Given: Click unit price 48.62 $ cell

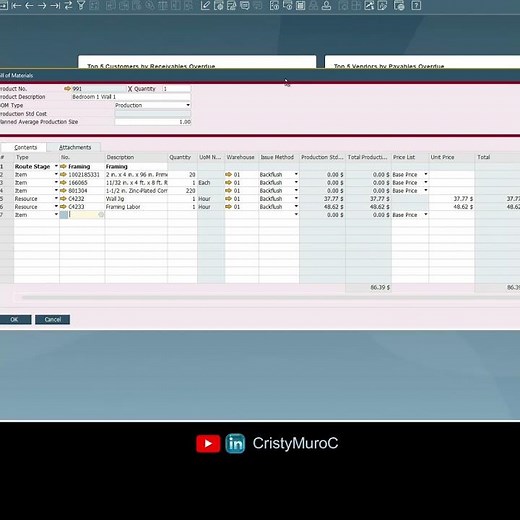Looking at the screenshot, I should [x=452, y=207].
